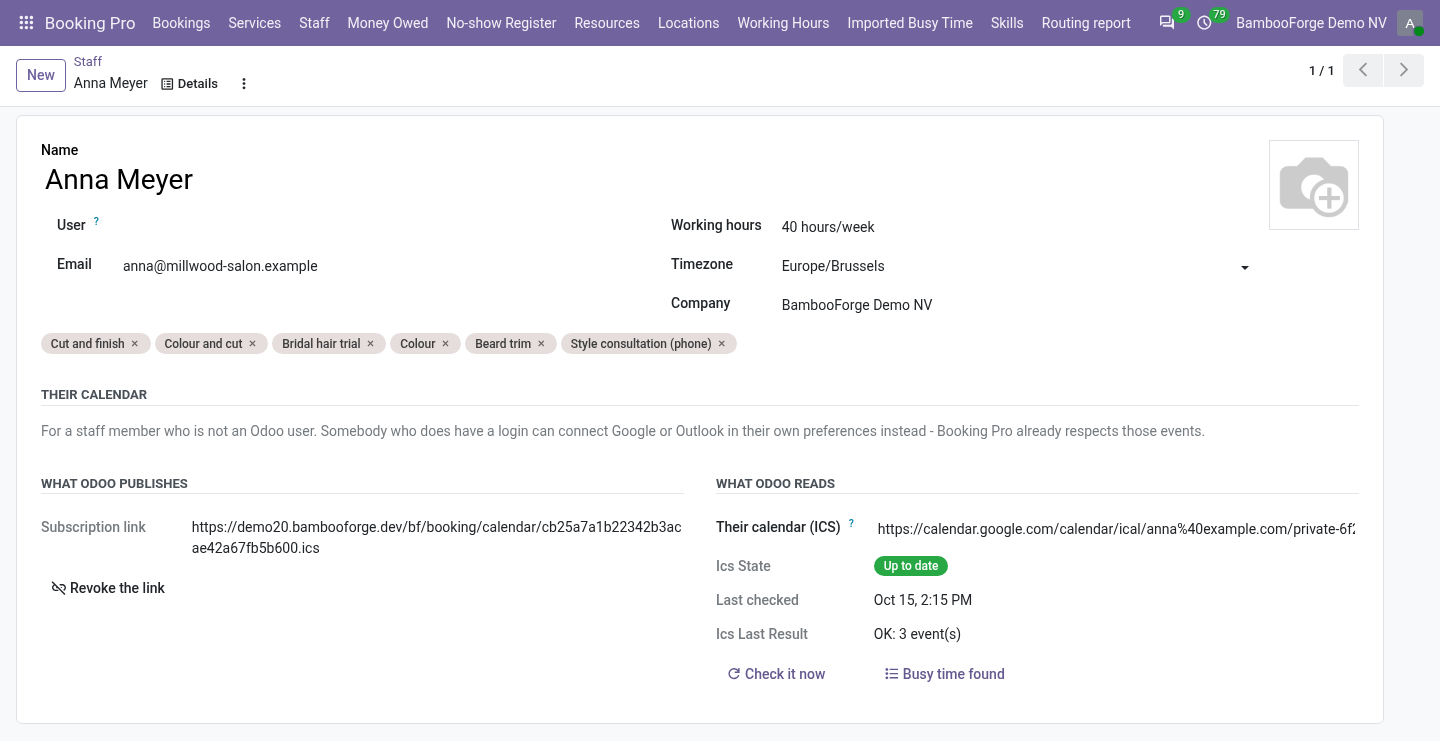Upload a staff photo via camera icon

click(x=1314, y=185)
